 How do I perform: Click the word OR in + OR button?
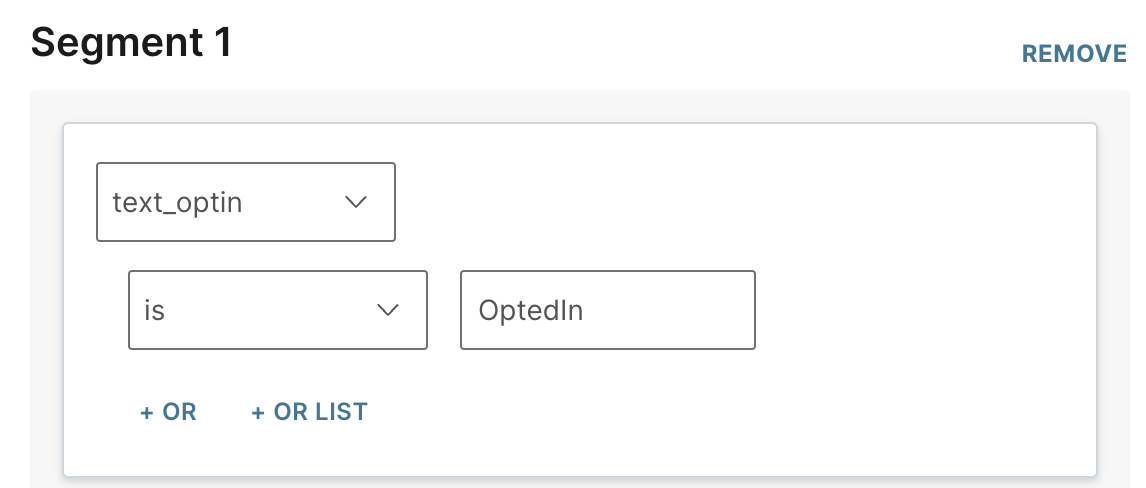(x=179, y=412)
